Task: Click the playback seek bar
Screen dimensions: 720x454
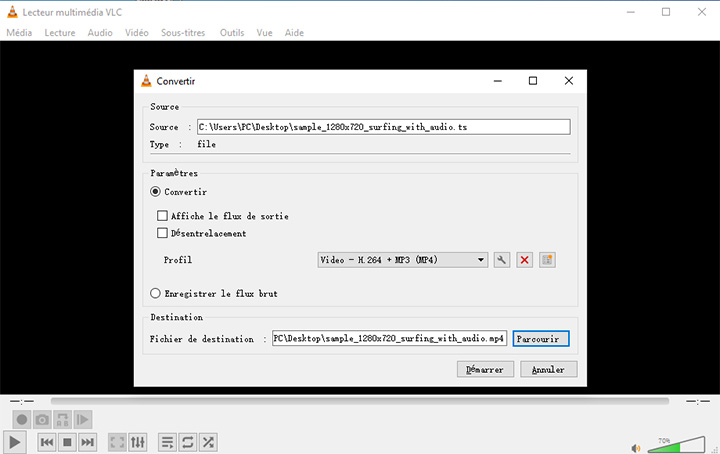Action: (x=360, y=401)
